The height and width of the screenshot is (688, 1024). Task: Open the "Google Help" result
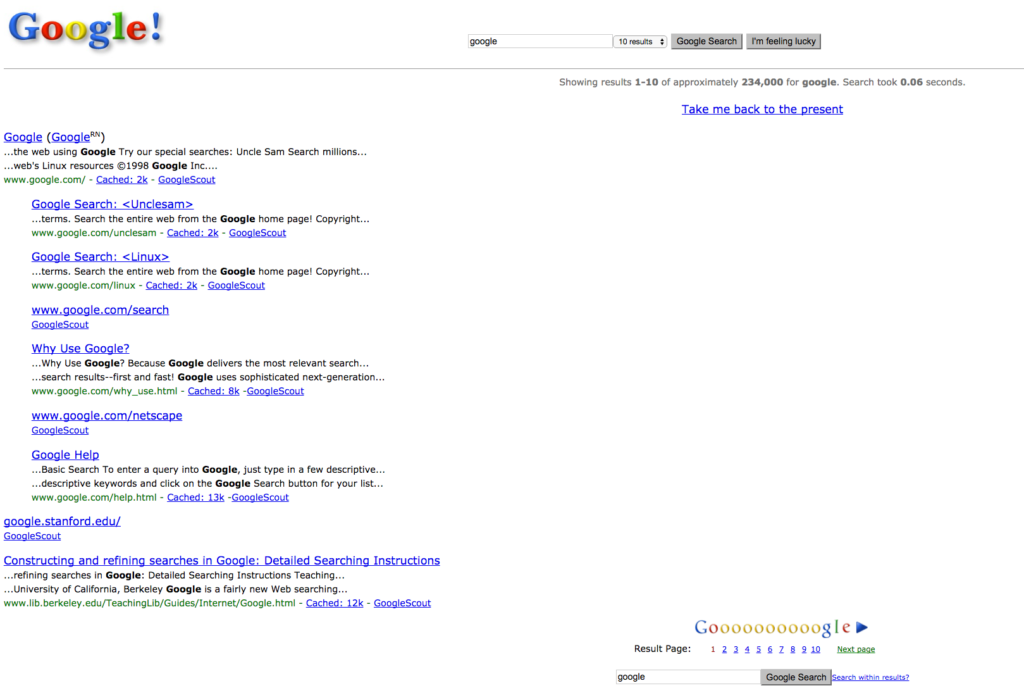point(64,454)
